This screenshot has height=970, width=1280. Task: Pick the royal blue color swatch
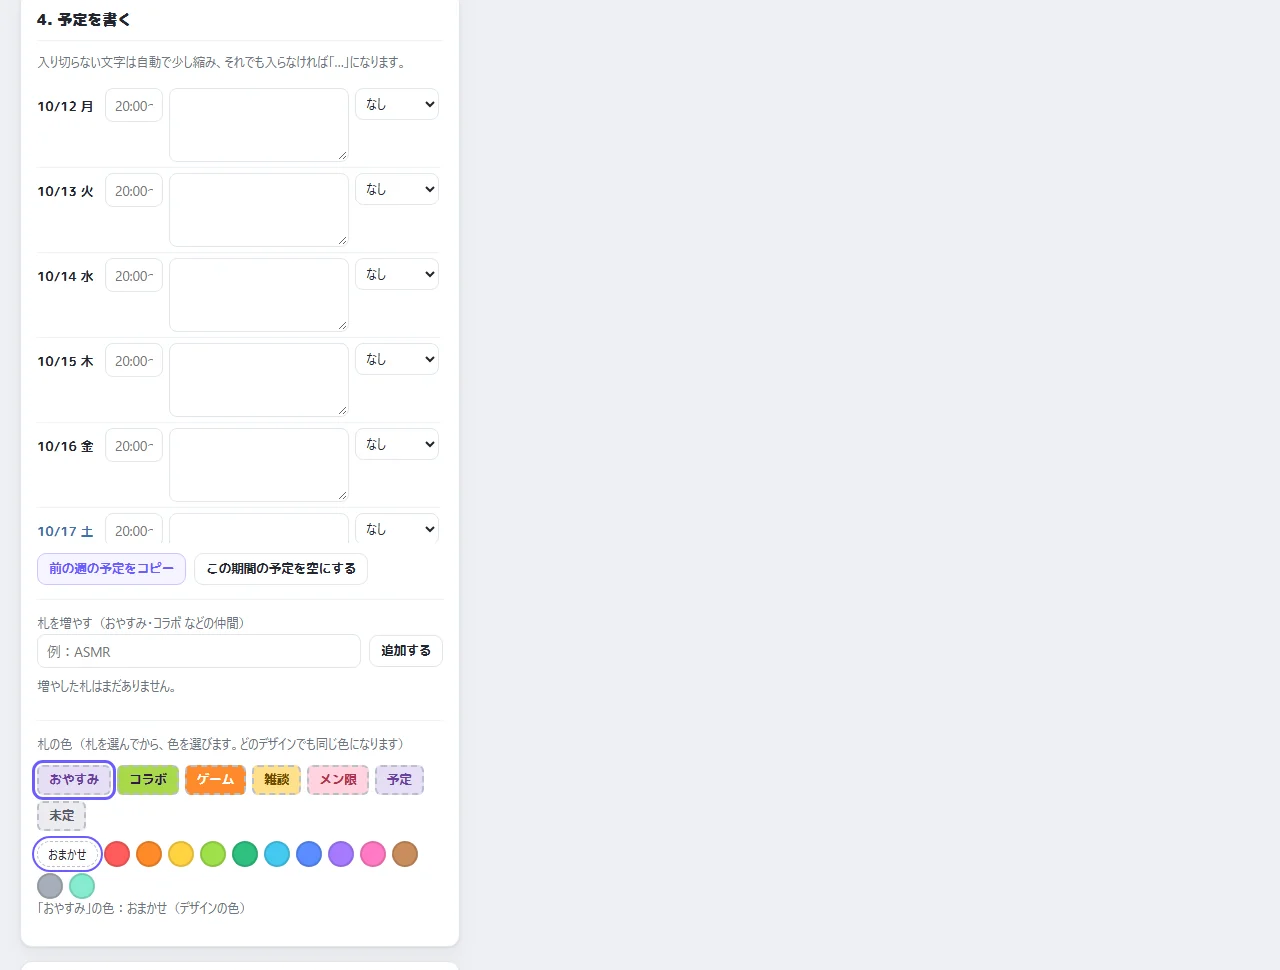309,854
